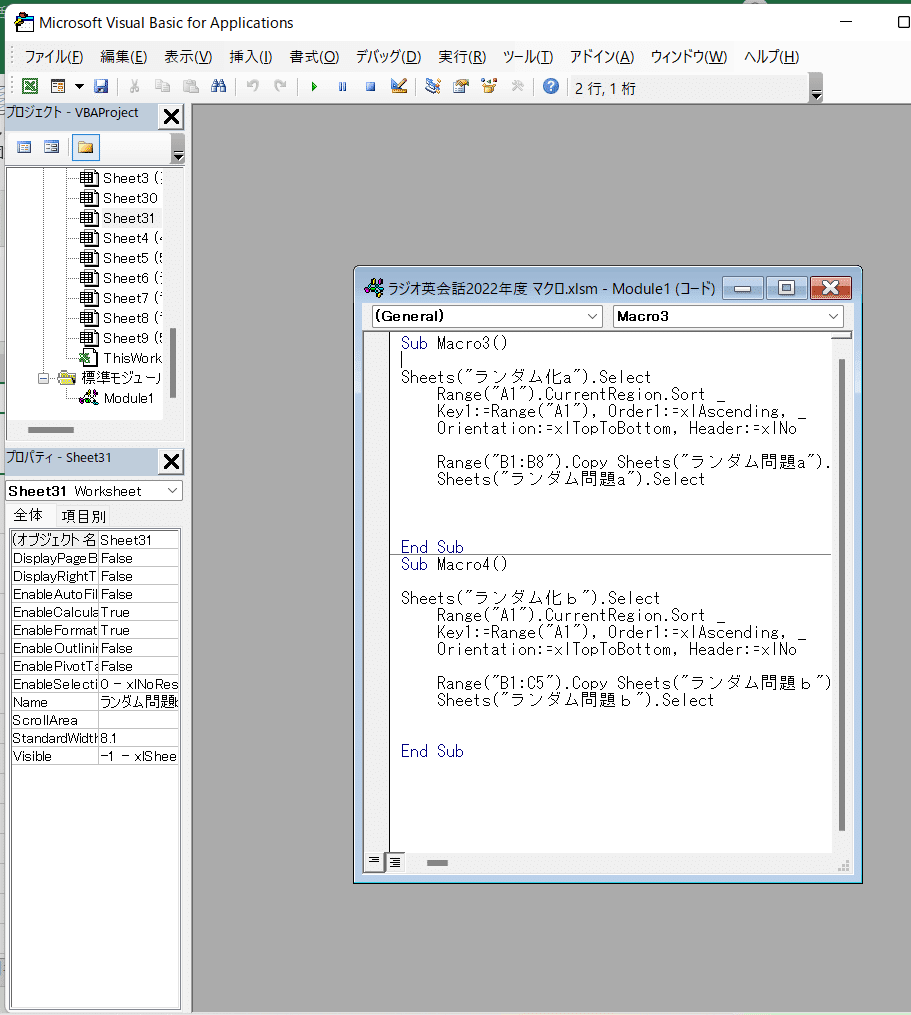The image size is (911, 1015).
Task: Switch to Procedure View button
Action: [x=374, y=861]
